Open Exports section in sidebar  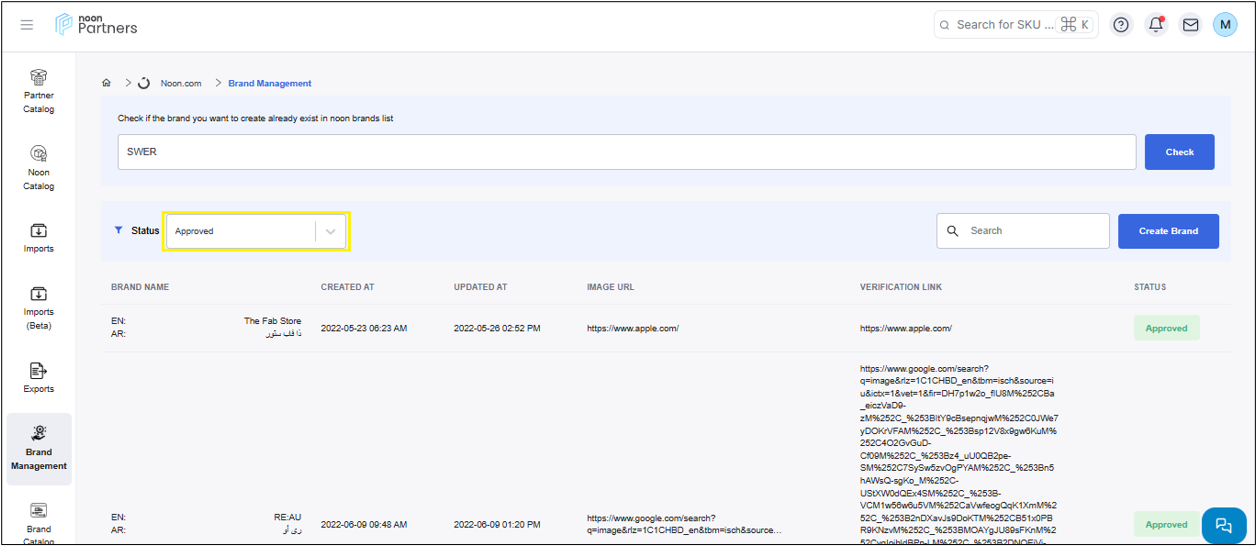point(39,378)
